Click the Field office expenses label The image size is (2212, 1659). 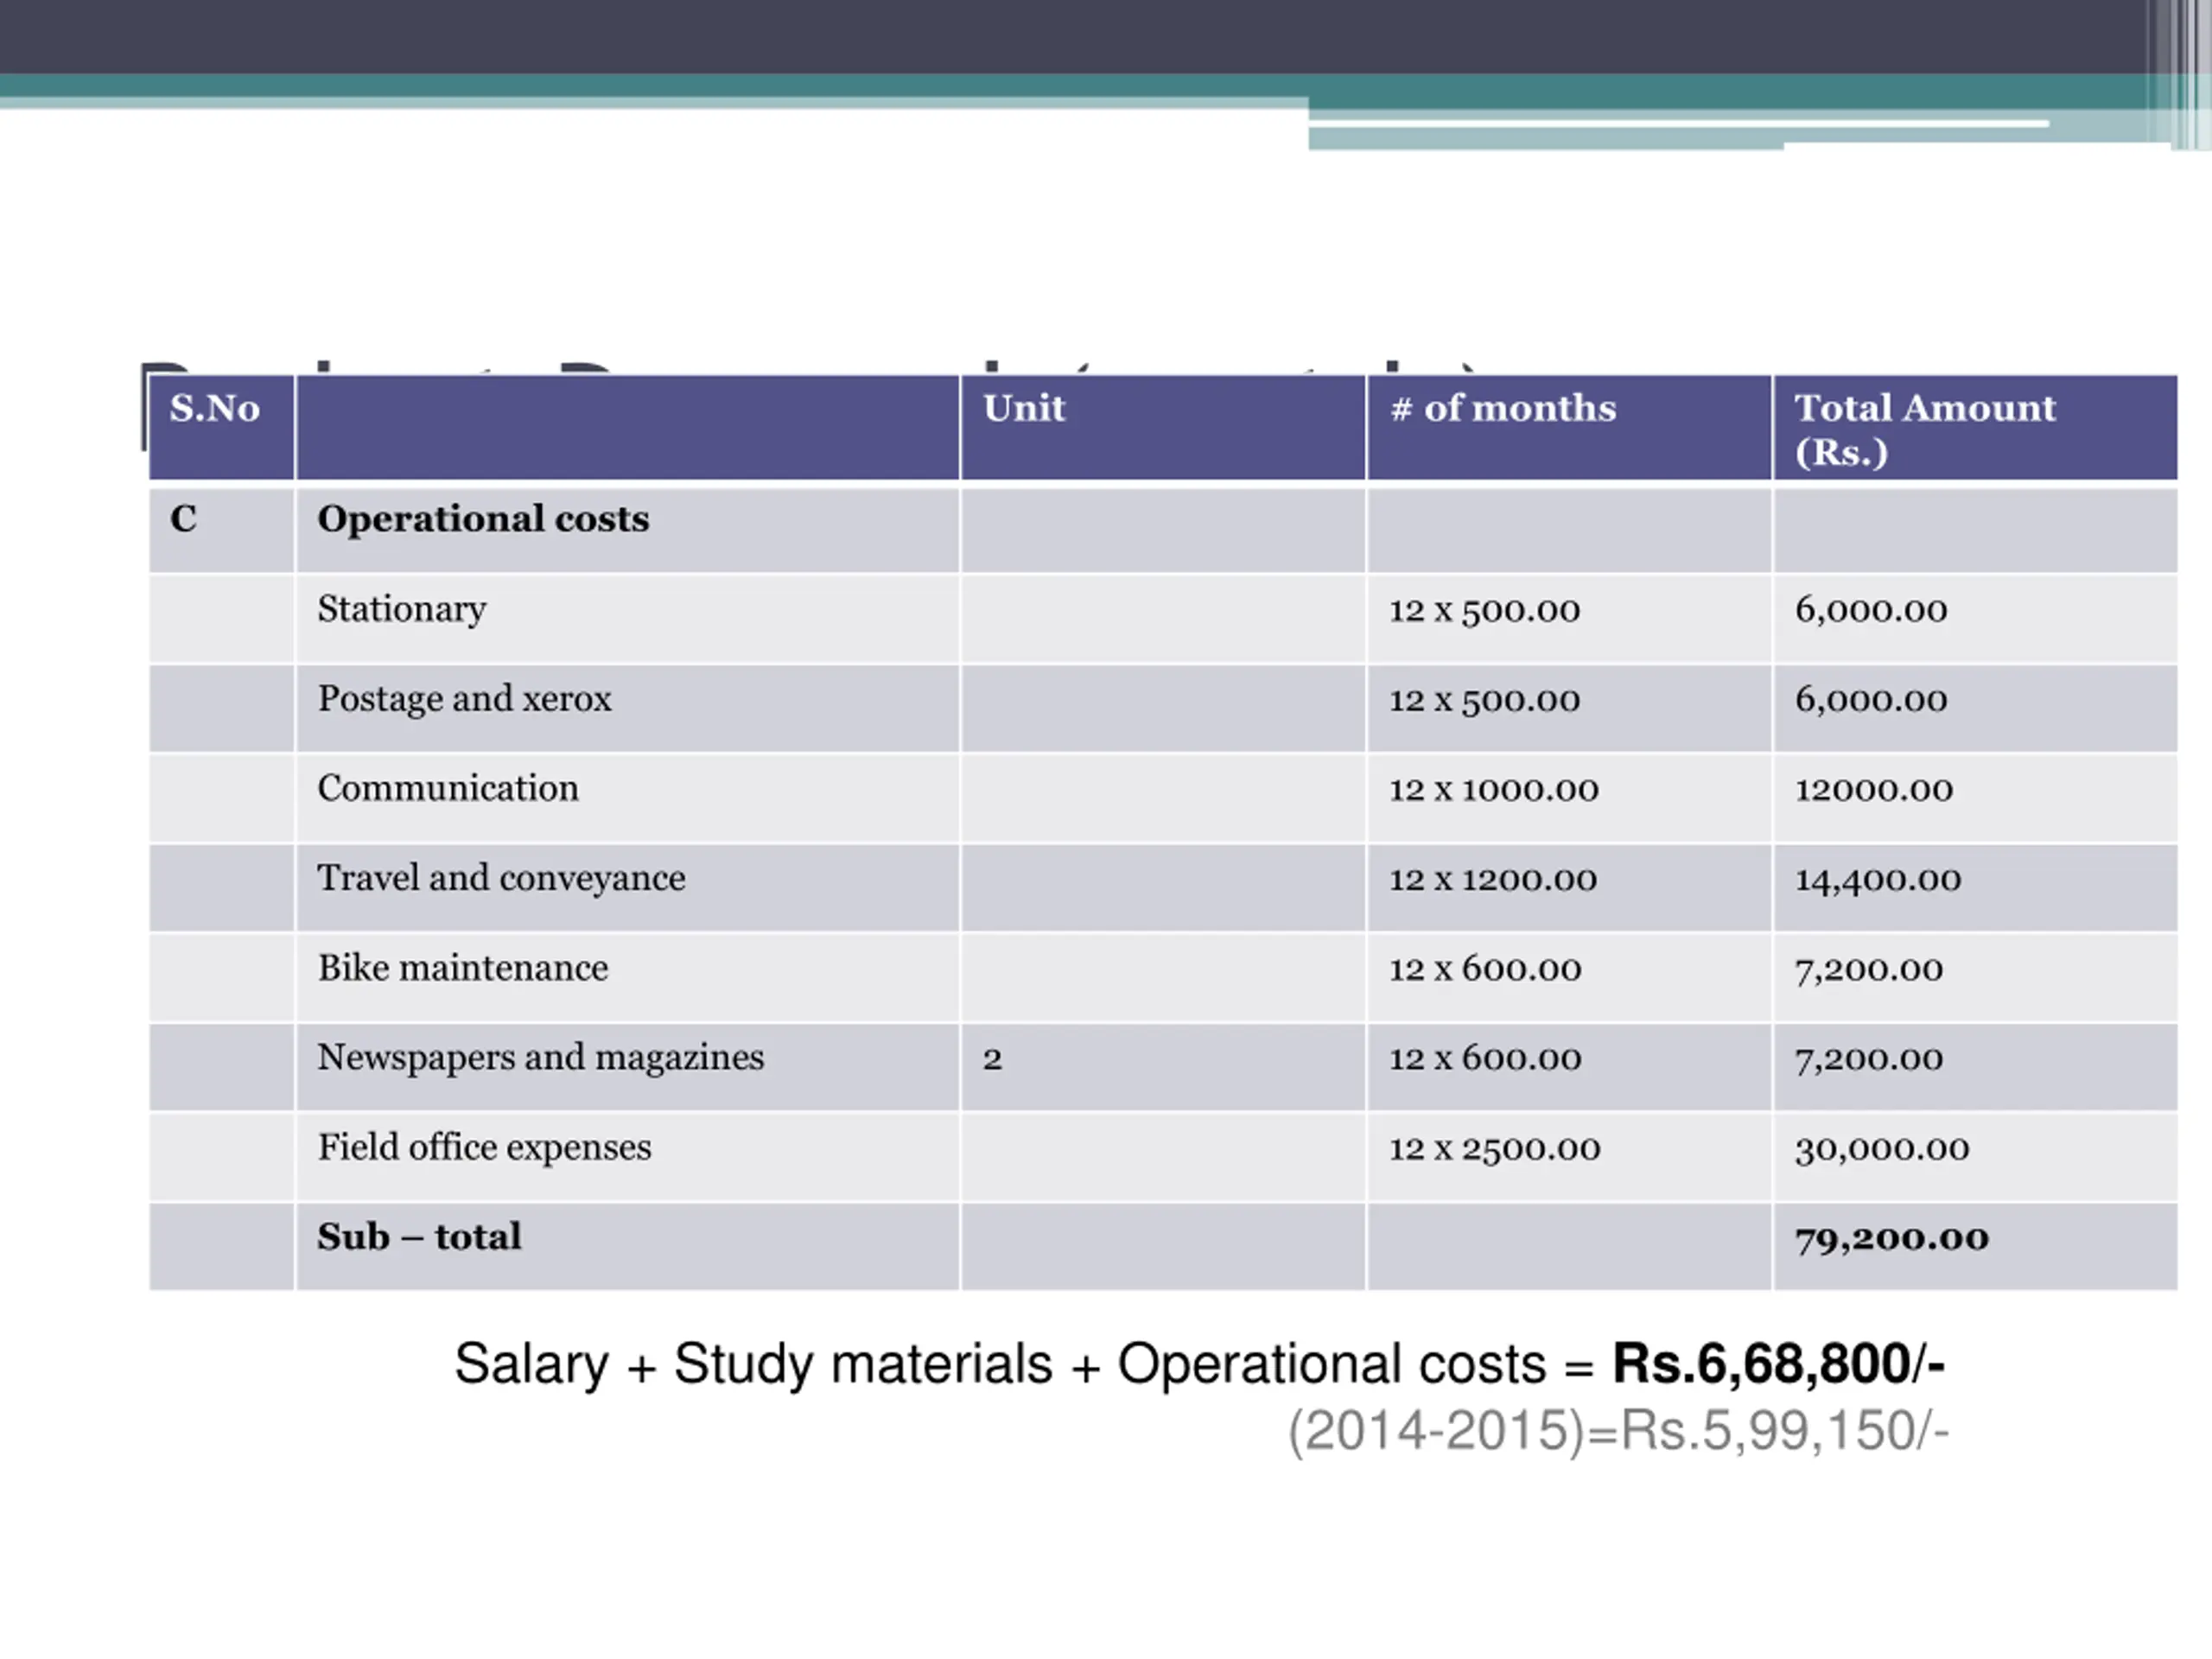(x=484, y=1147)
